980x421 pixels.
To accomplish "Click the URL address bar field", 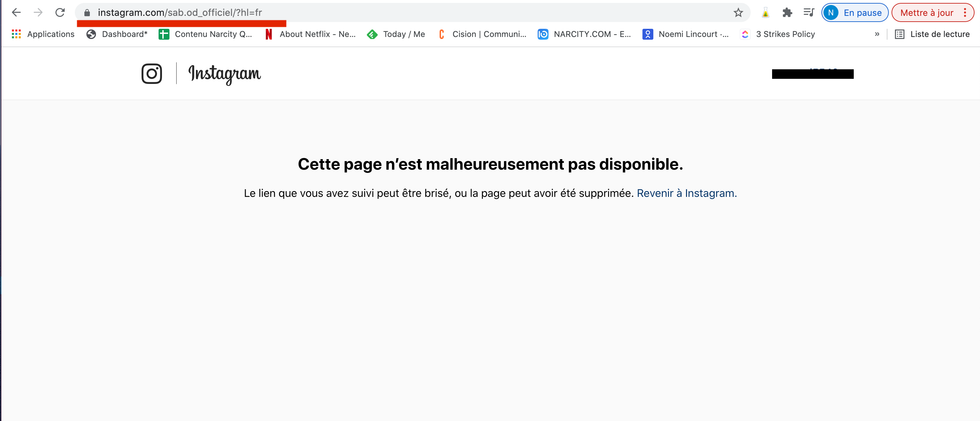I will click(x=400, y=13).
